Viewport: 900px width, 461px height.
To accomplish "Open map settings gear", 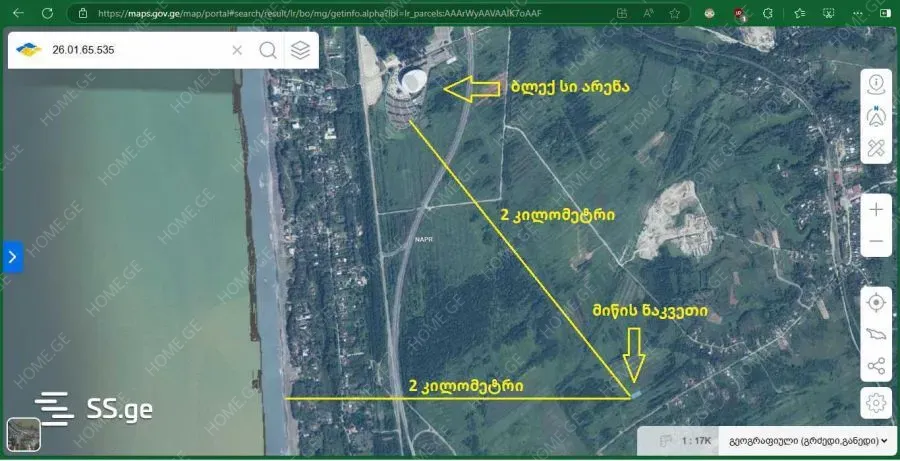I will pyautogui.click(x=876, y=402).
